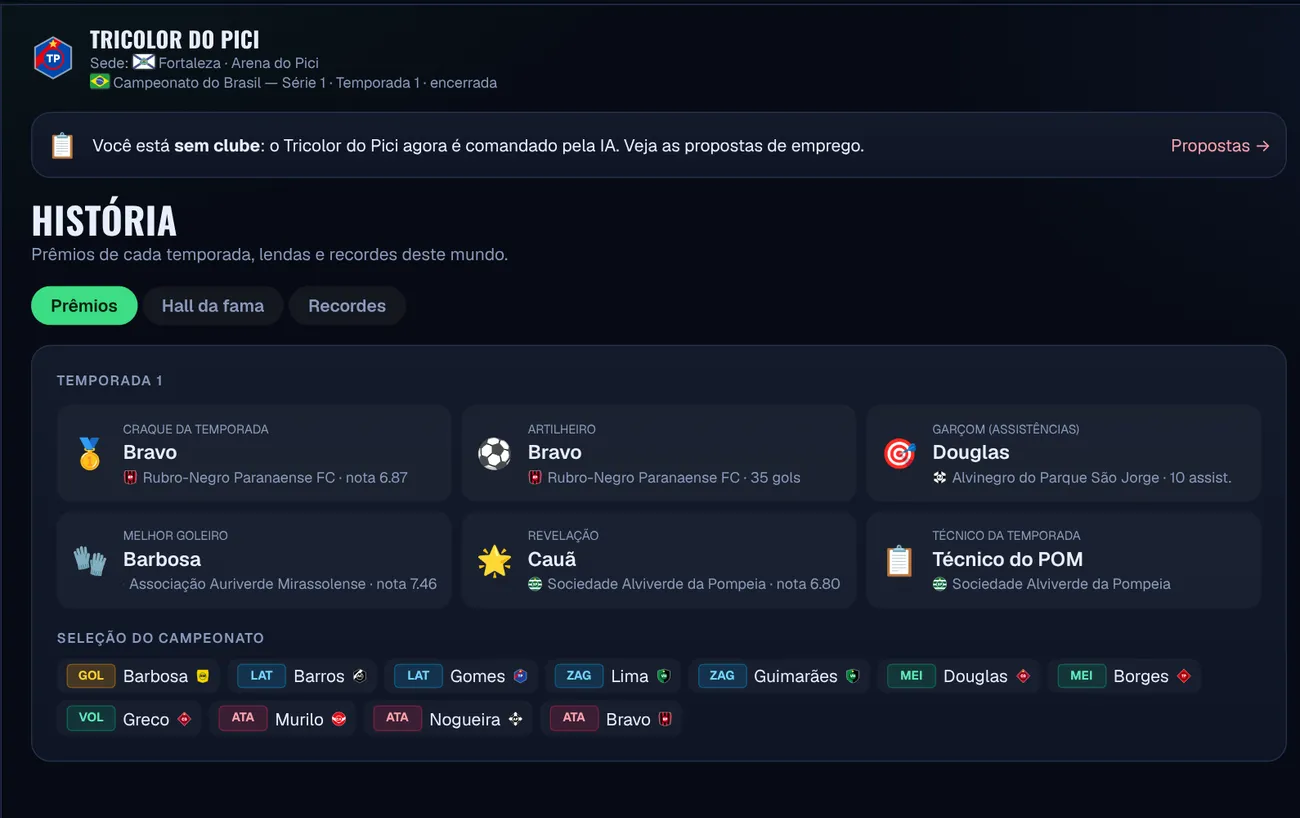Open the Recordes tab
This screenshot has width=1300, height=818.
tap(347, 306)
